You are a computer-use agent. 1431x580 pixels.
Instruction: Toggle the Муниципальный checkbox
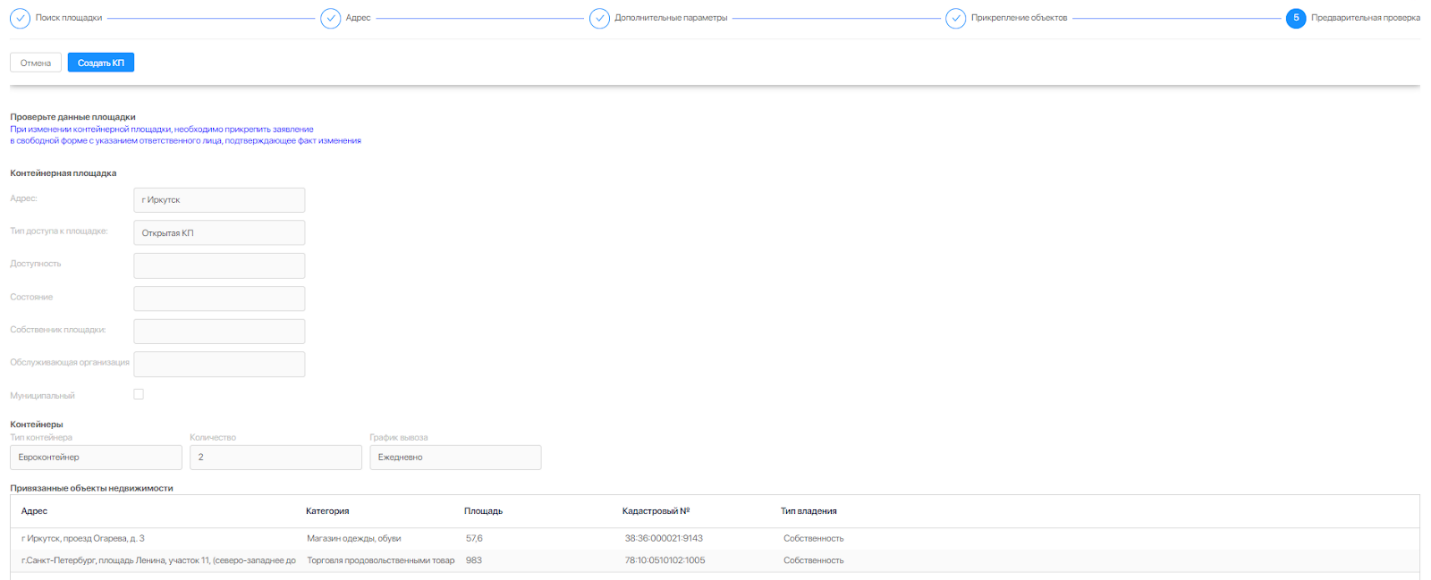coord(139,394)
